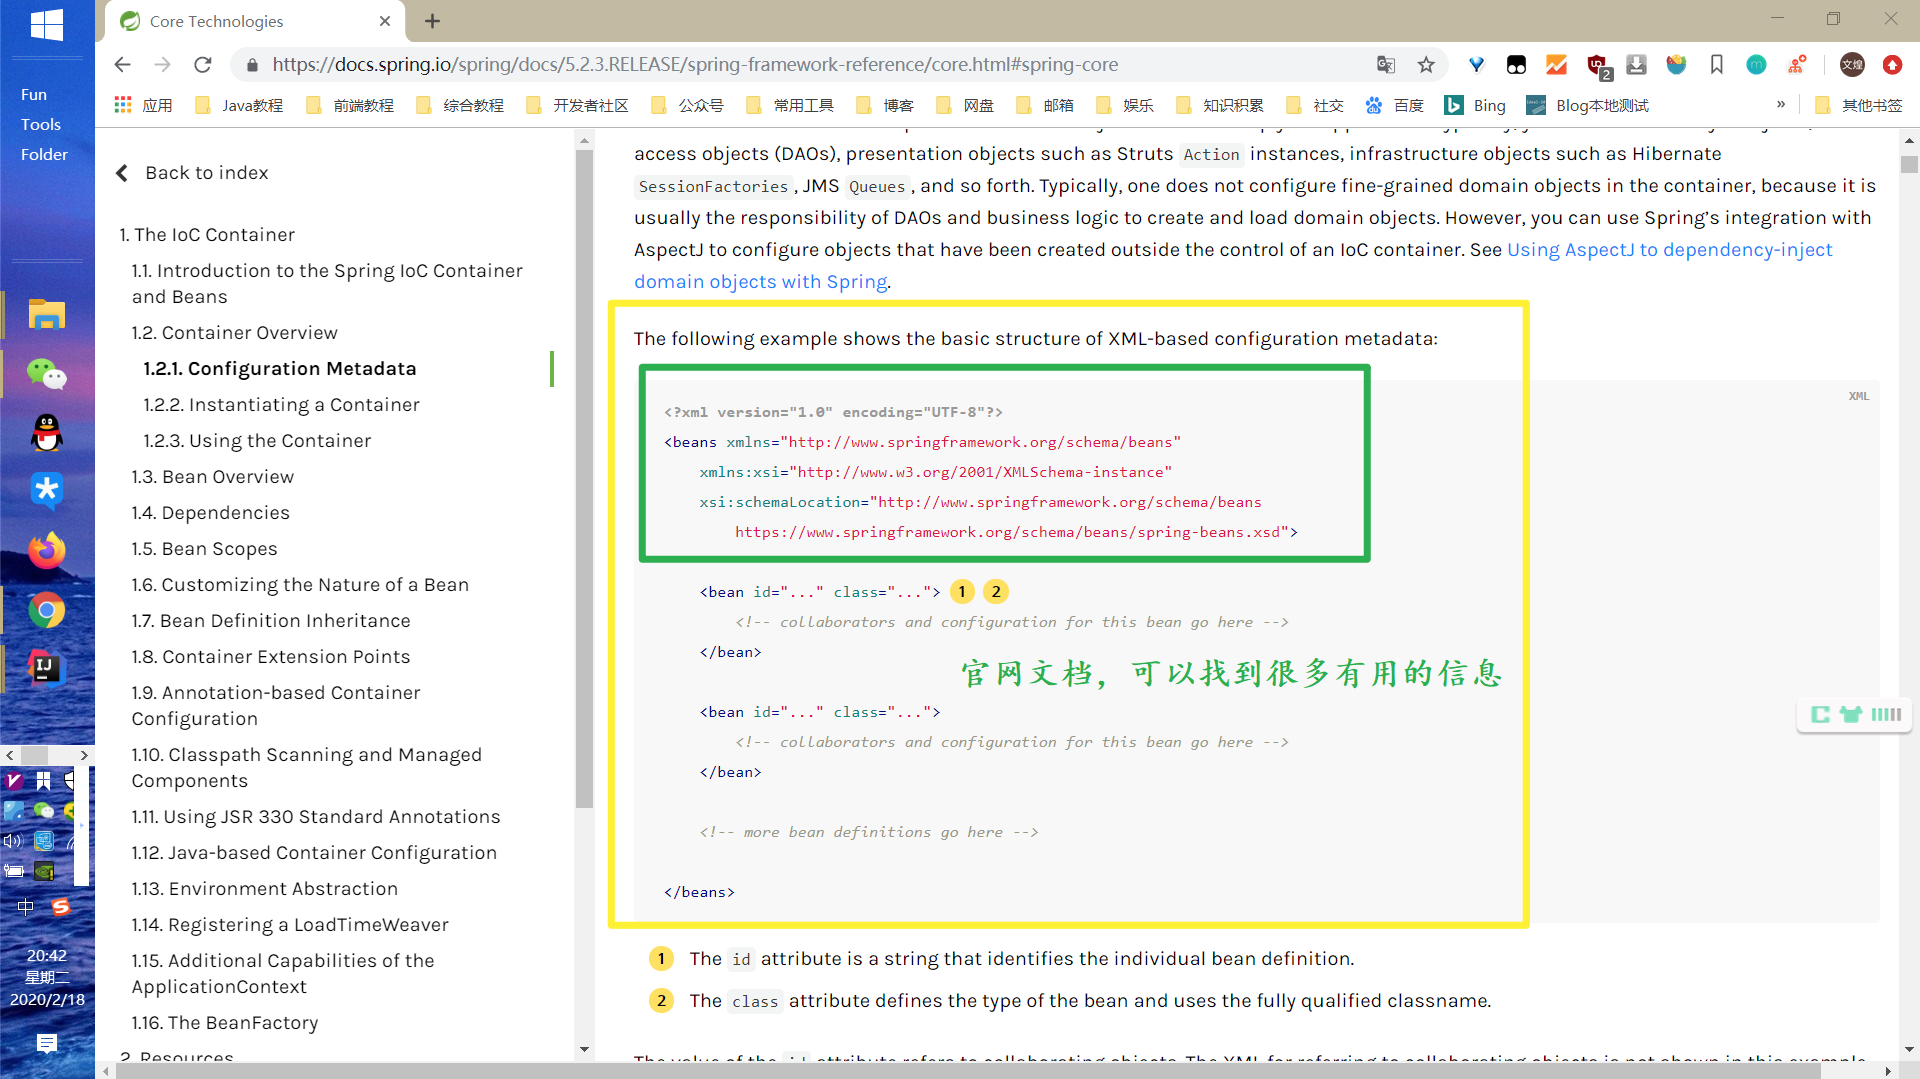Click the bookmark ribbon extension icon
The image size is (1920, 1079).
(1716, 65)
